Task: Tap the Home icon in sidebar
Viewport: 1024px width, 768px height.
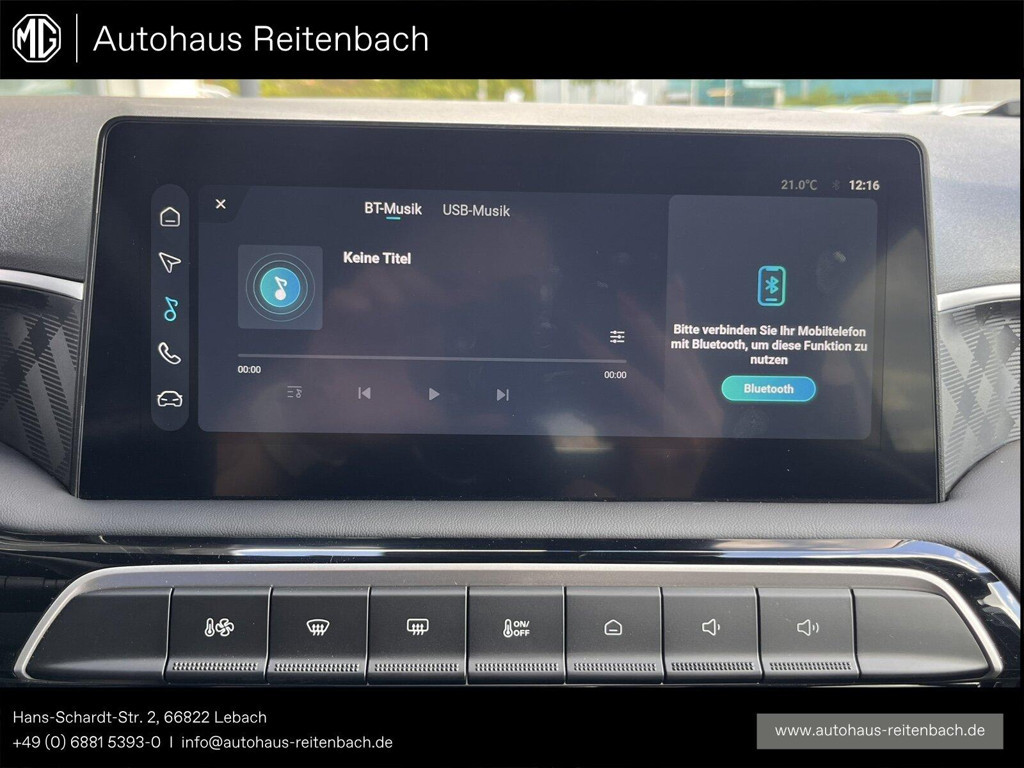Action: coord(170,217)
